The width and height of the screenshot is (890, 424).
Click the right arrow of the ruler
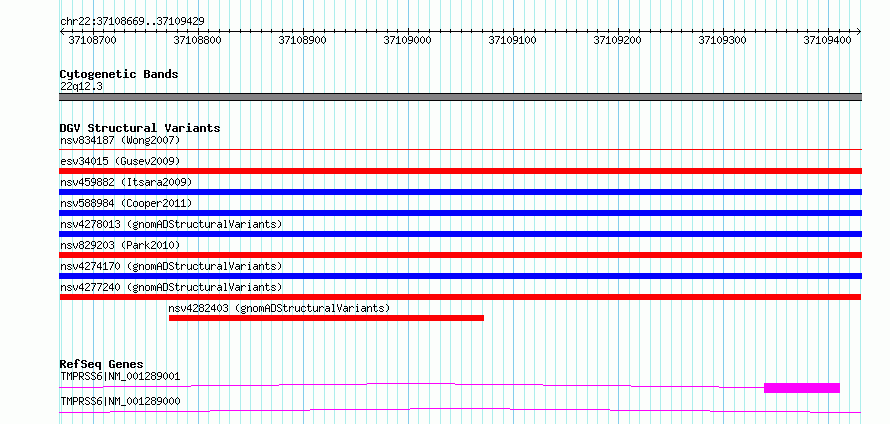[859, 32]
